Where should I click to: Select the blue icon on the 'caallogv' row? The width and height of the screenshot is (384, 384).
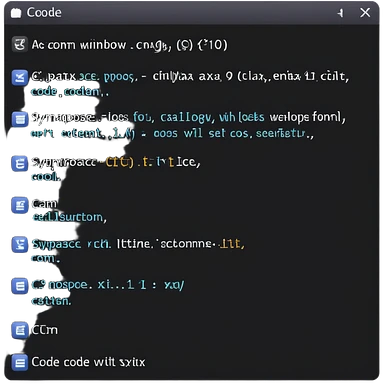20,119
